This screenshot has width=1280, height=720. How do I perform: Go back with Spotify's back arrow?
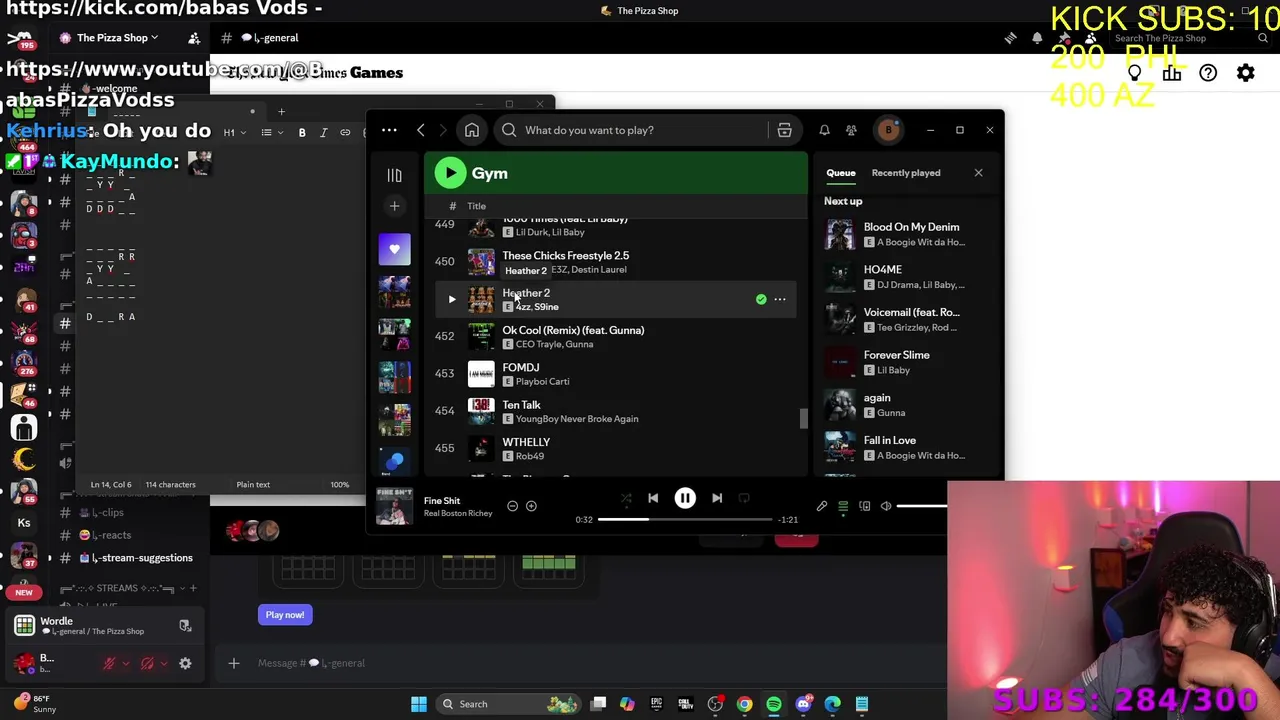click(421, 130)
